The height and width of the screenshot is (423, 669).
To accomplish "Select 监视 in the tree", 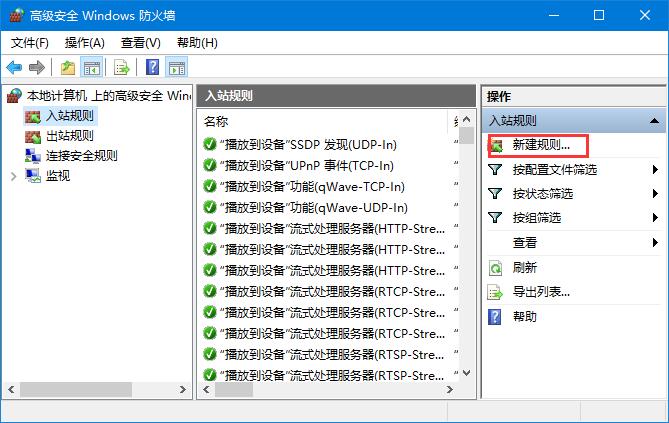I will [x=58, y=175].
